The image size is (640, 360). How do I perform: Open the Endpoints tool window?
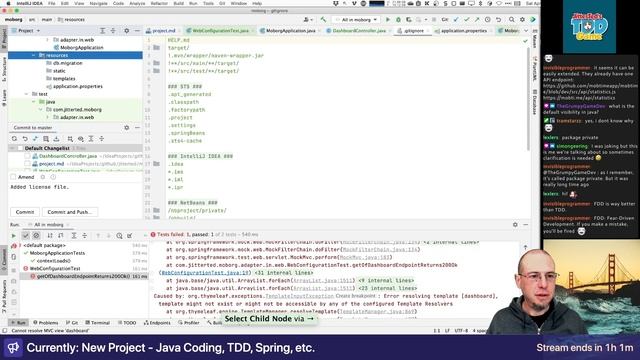click(x=157, y=322)
